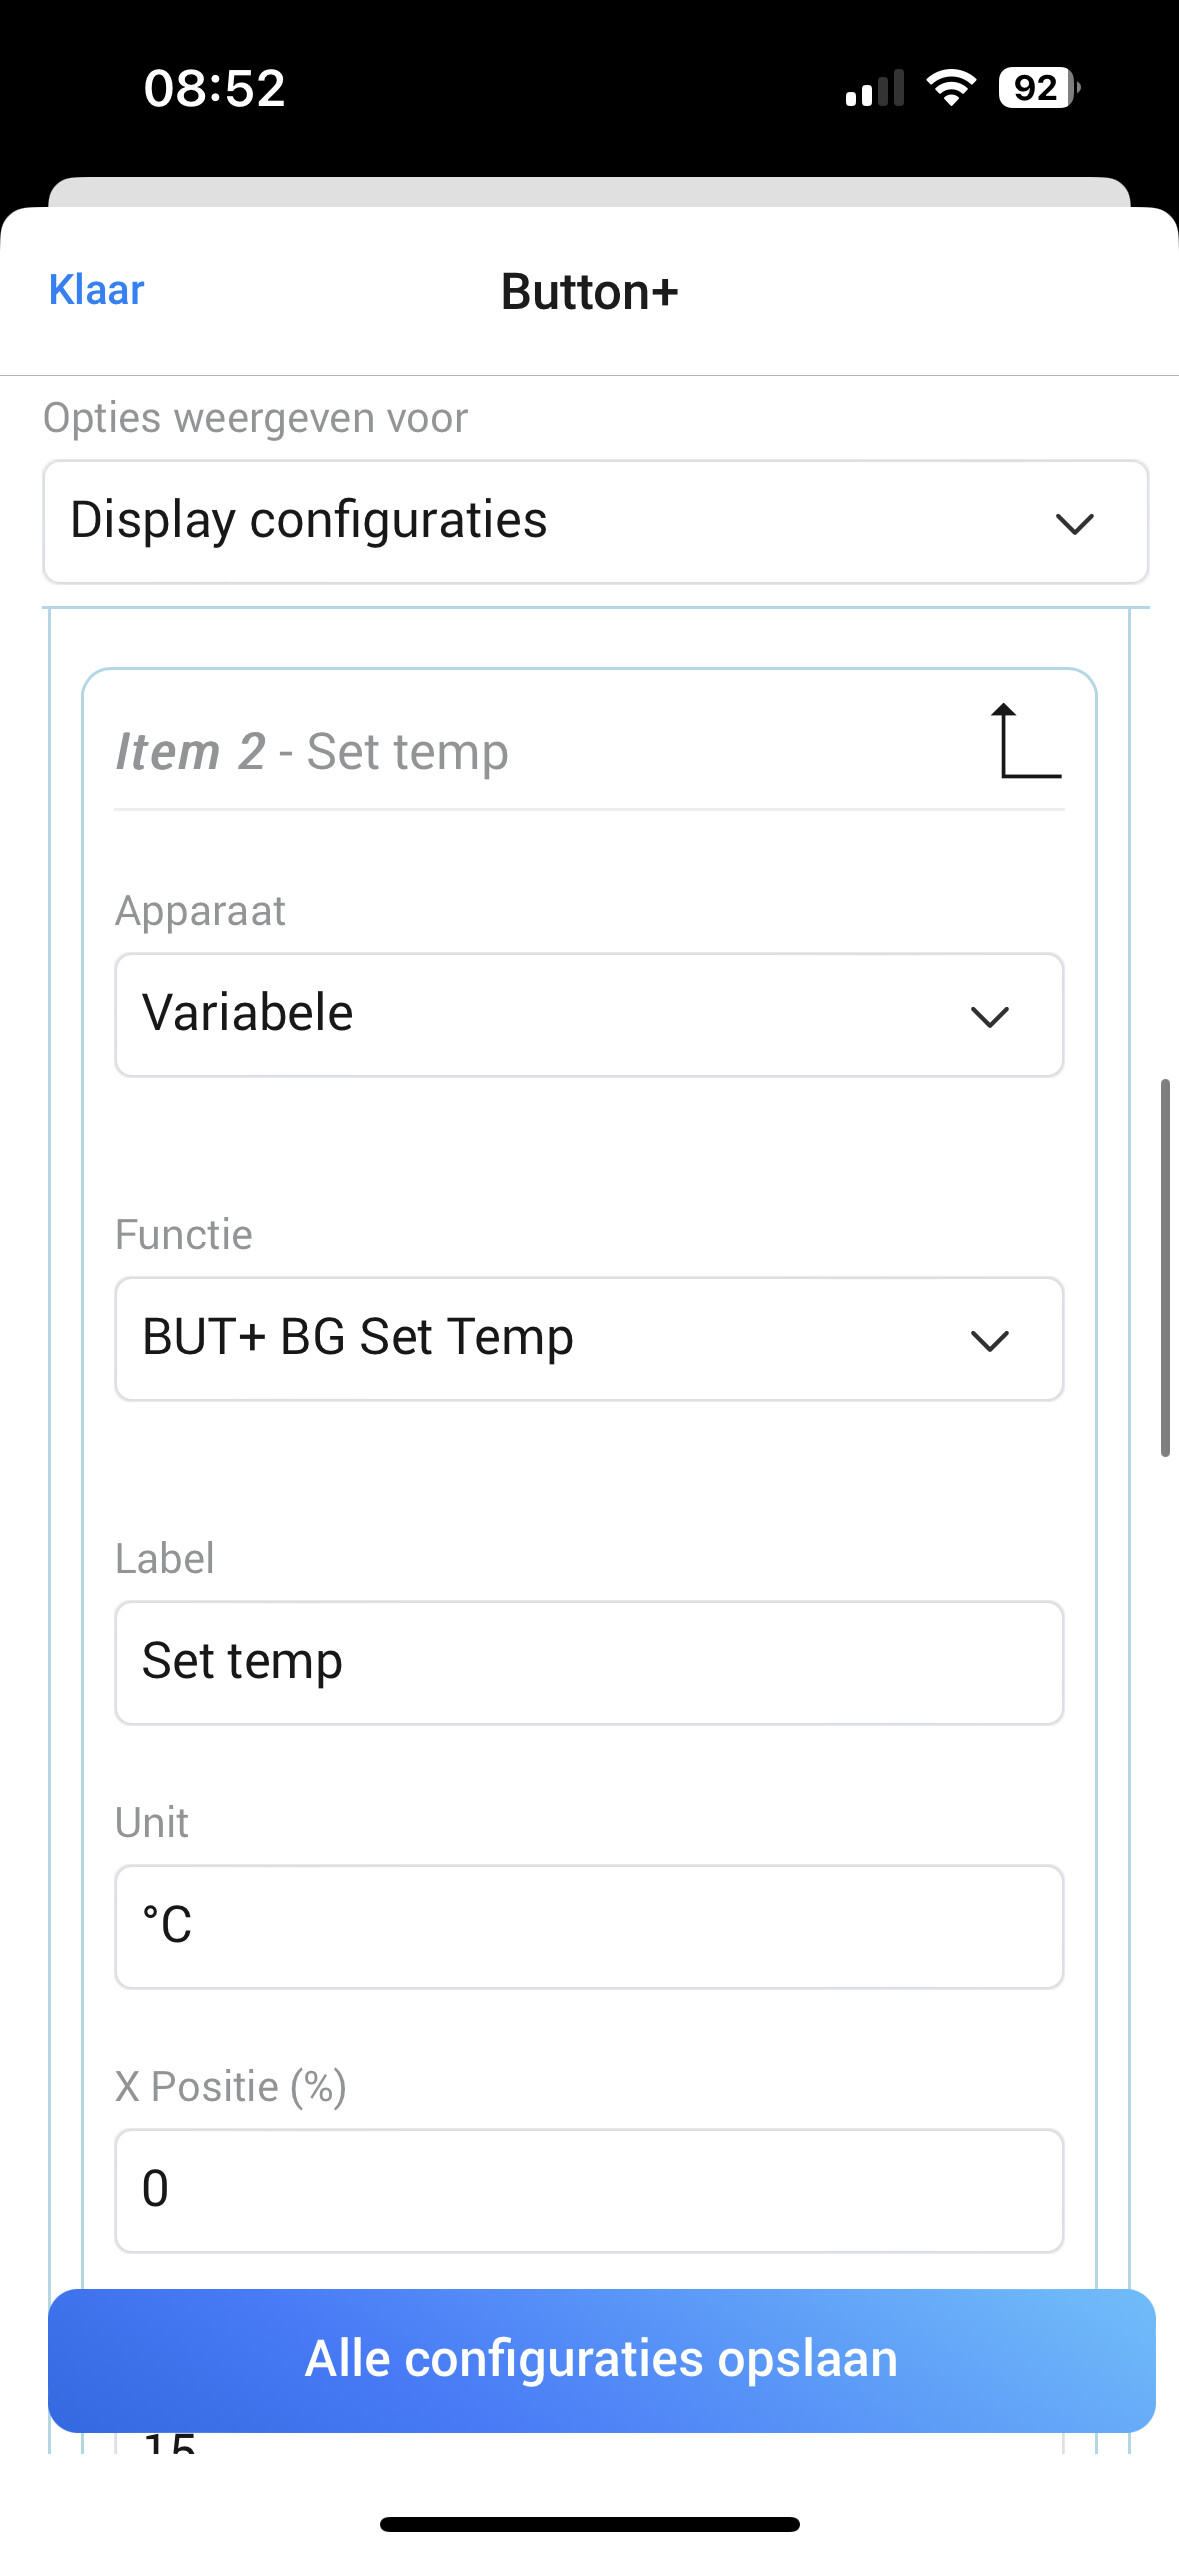Tap the Apparaat field label
This screenshot has height=2556, width=1179.
click(200, 911)
